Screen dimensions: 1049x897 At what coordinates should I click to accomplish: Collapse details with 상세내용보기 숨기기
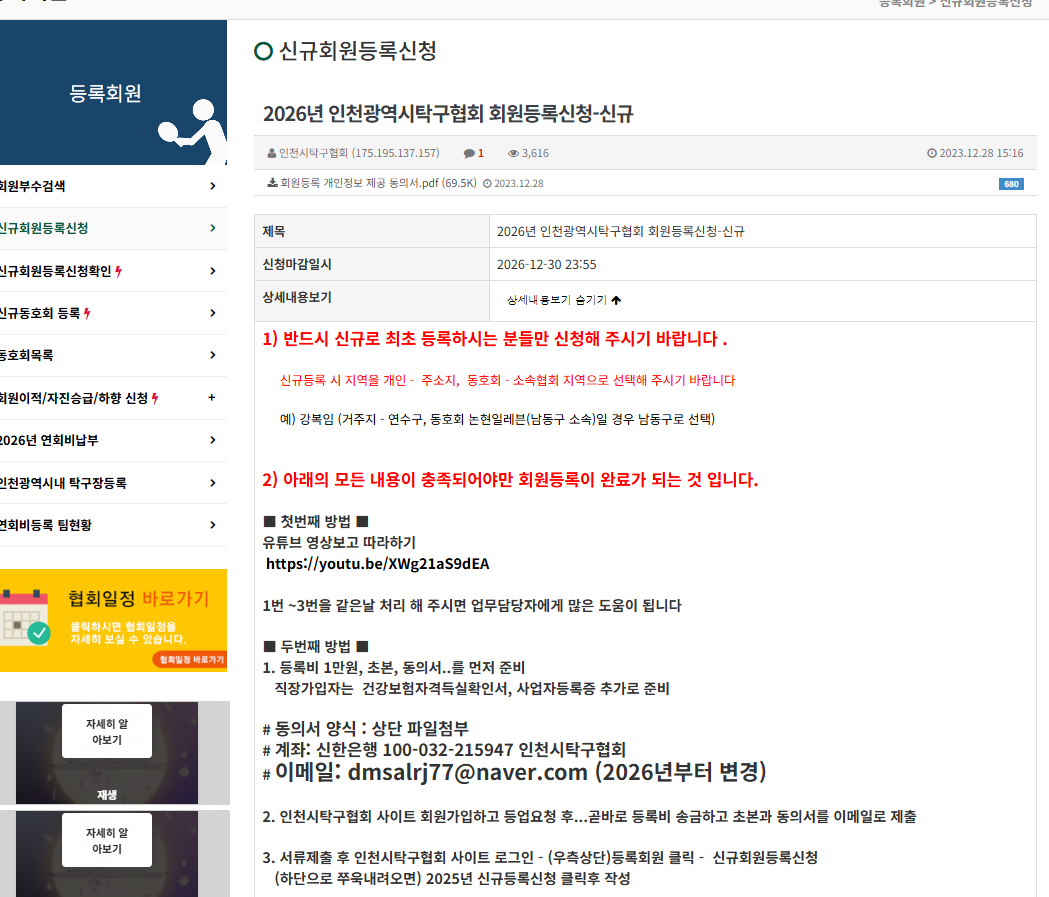coord(564,299)
